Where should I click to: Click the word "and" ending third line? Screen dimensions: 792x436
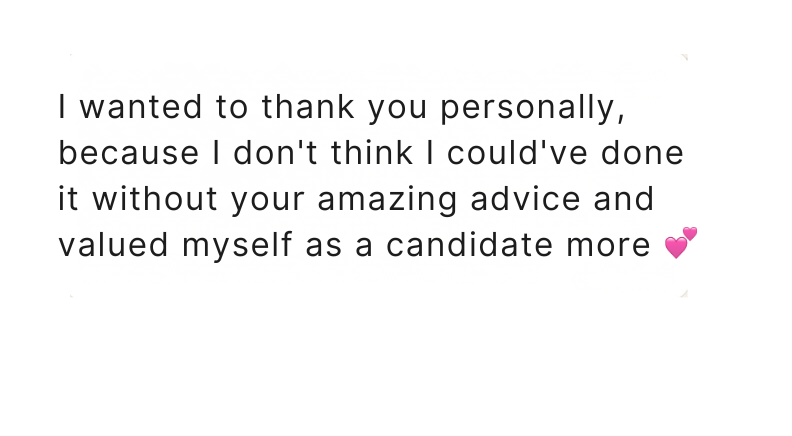[x=624, y=199]
